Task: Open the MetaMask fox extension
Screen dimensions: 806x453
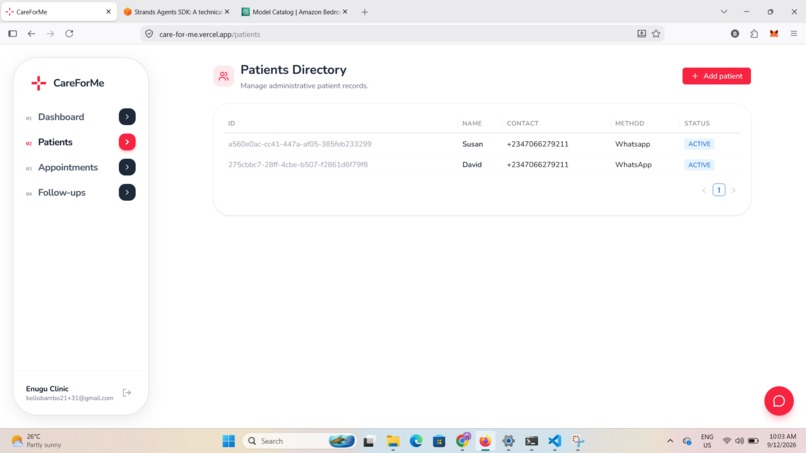Action: 774,34
